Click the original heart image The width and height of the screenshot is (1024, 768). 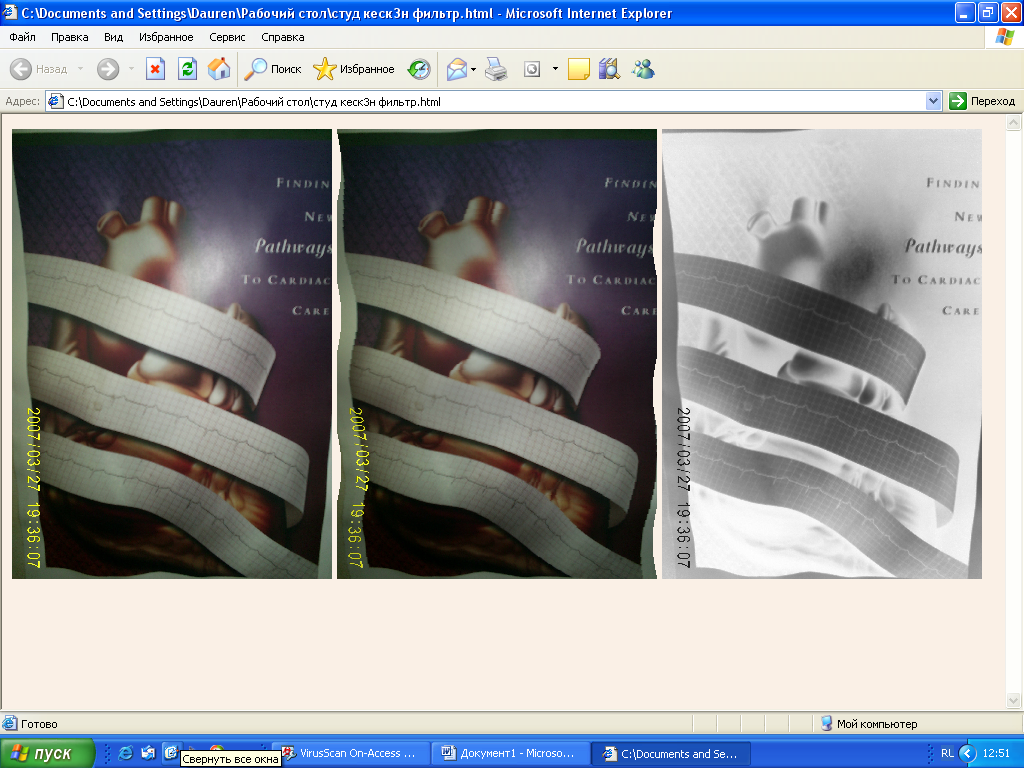point(172,353)
